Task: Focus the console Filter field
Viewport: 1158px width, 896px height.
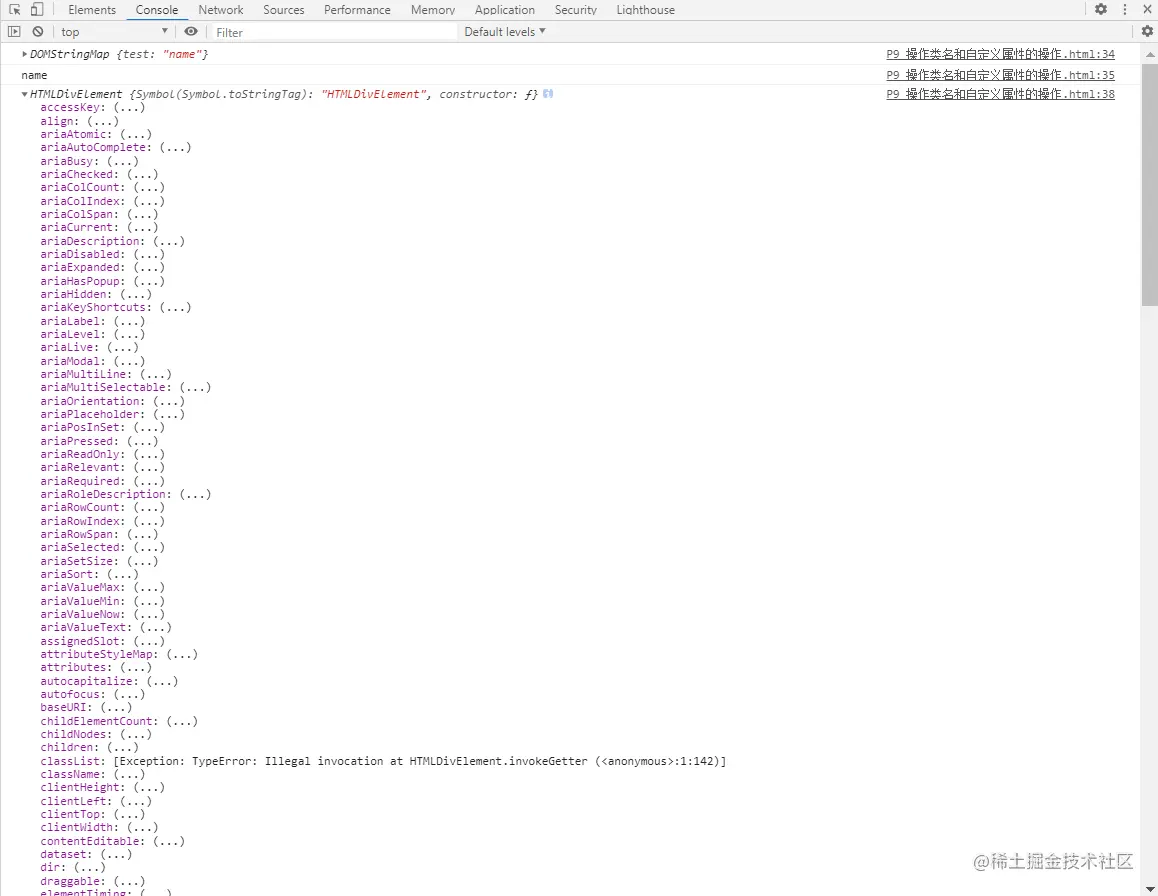Action: (x=334, y=32)
